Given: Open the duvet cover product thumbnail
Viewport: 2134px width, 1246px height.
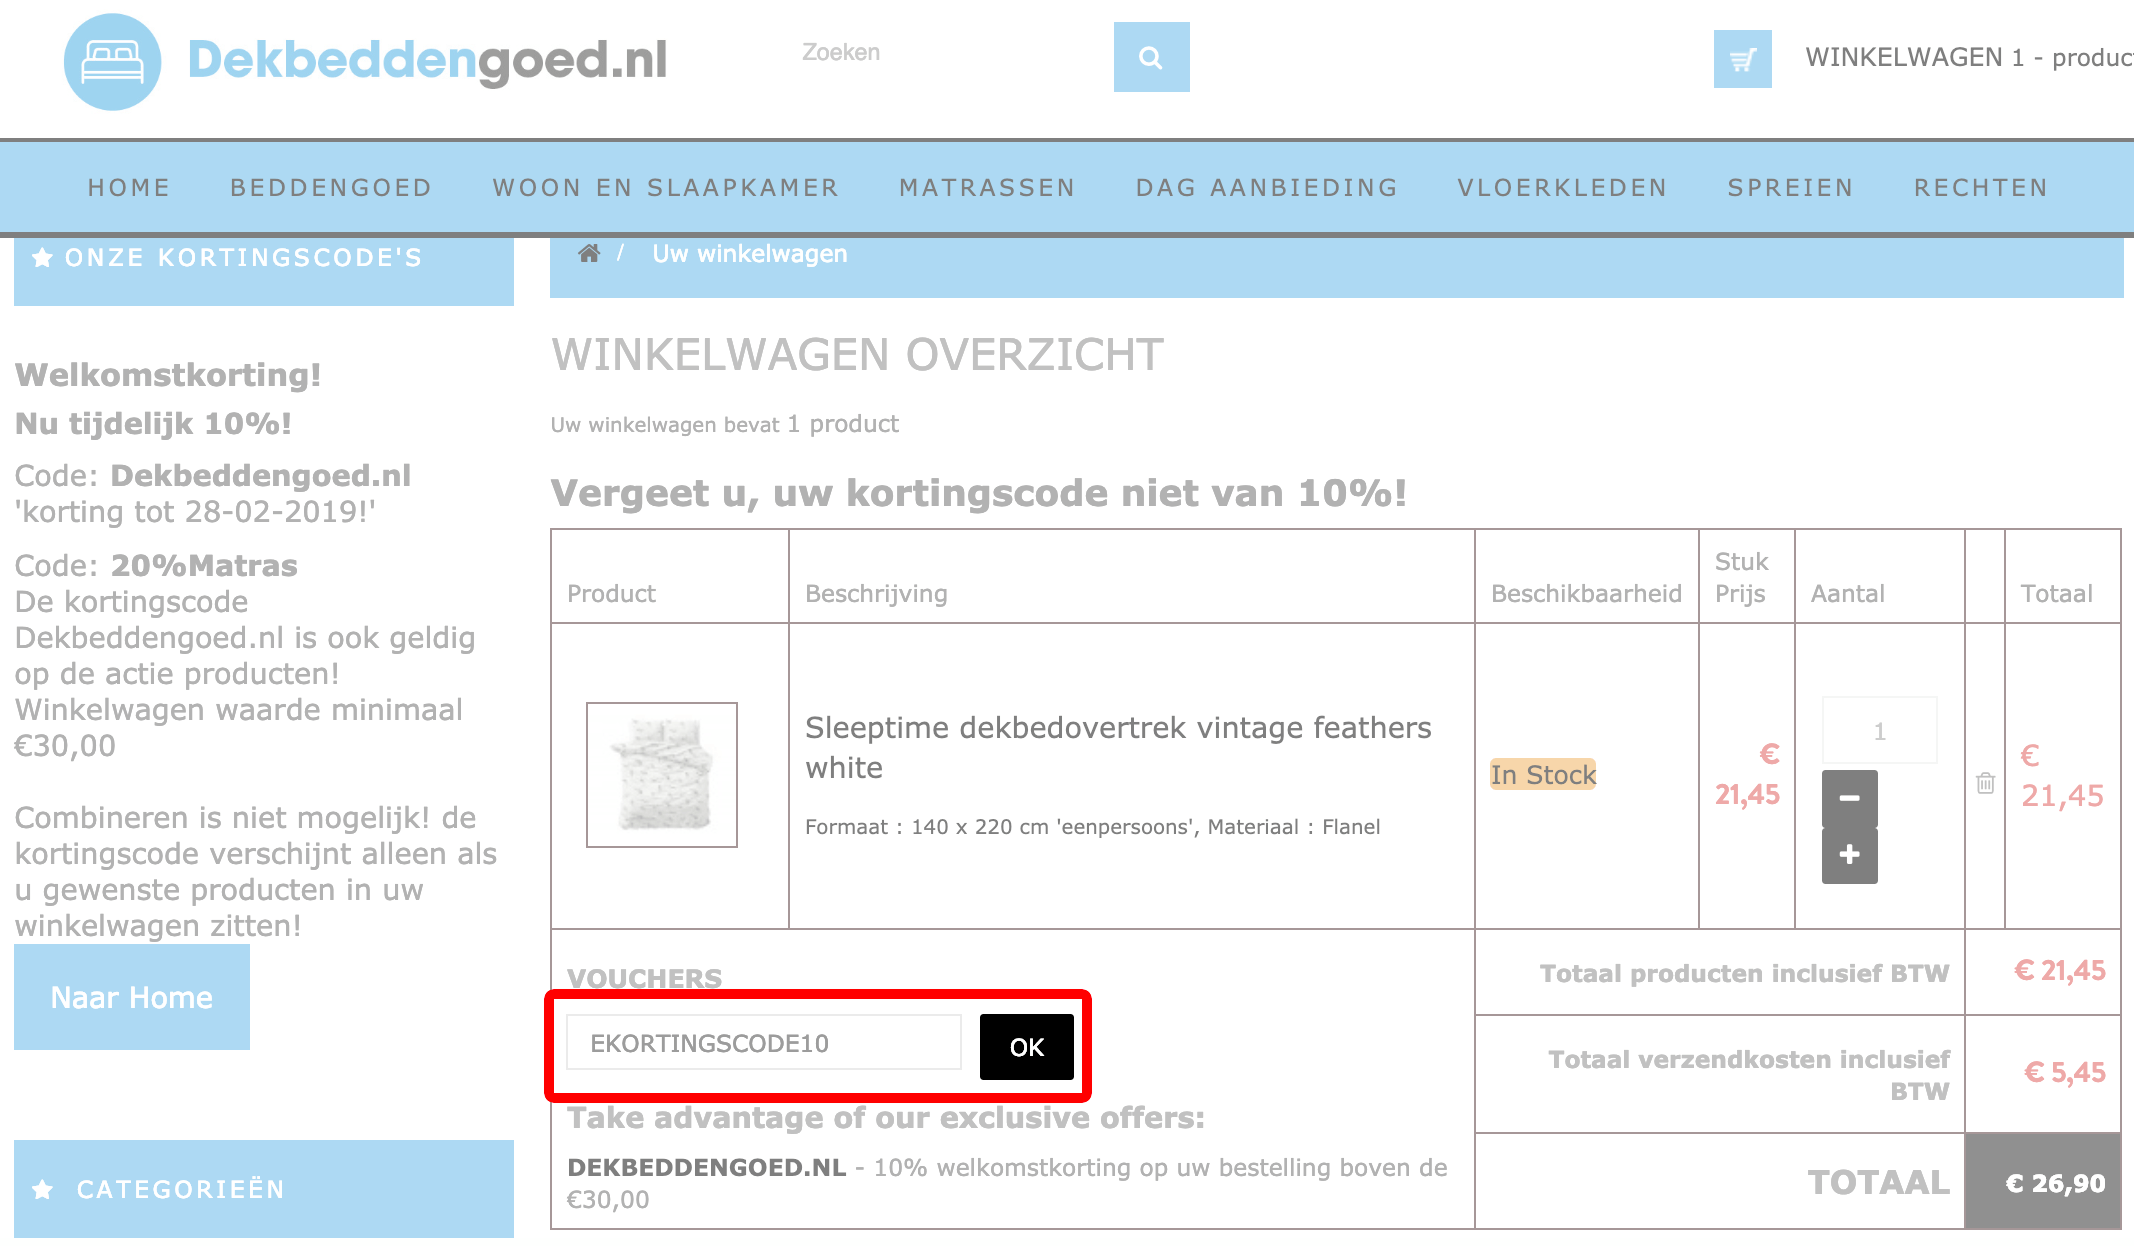Looking at the screenshot, I should pos(662,775).
